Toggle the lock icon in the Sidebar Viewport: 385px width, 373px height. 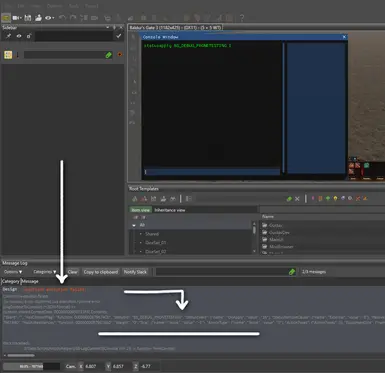[29, 36]
